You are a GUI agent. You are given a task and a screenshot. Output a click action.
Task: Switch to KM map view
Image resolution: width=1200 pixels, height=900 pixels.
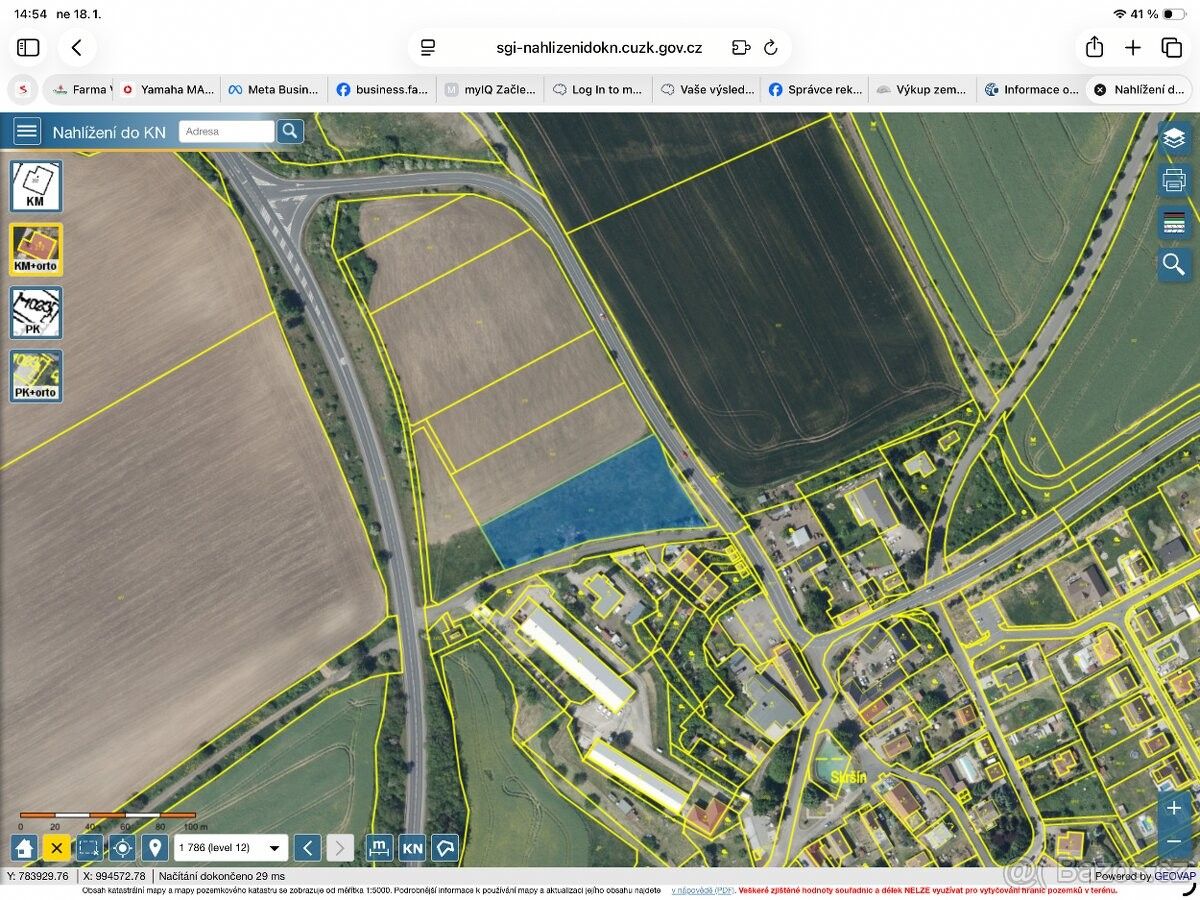point(36,186)
